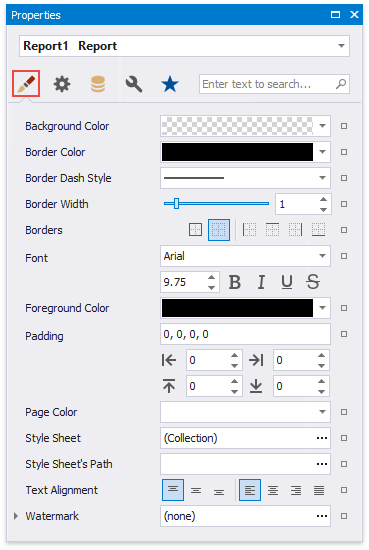Screen dimensions: 369x550
Task: Open the Favorites tab with star icon
Action: pos(170,84)
